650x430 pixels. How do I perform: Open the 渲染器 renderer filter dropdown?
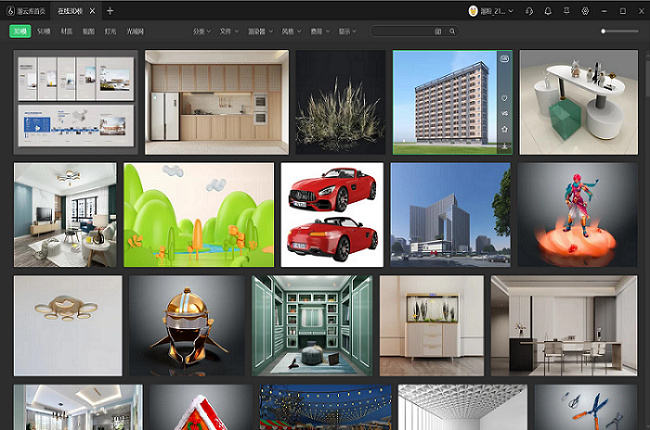[261, 32]
